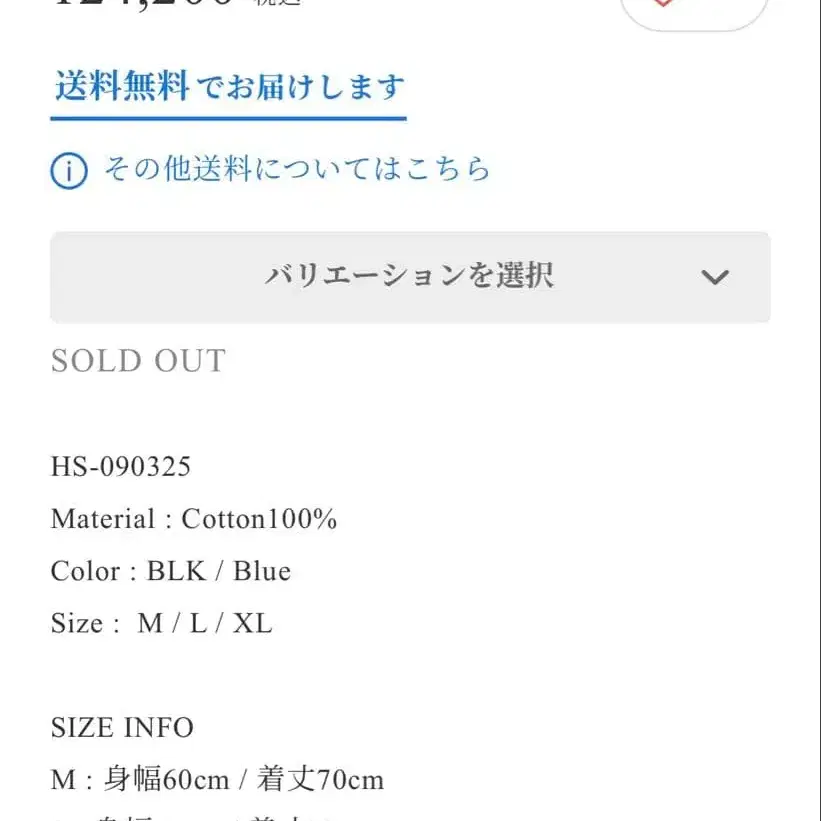Screen dimensions: 821x821
Task: Select the HS-090325 product code text
Action: [121, 467]
